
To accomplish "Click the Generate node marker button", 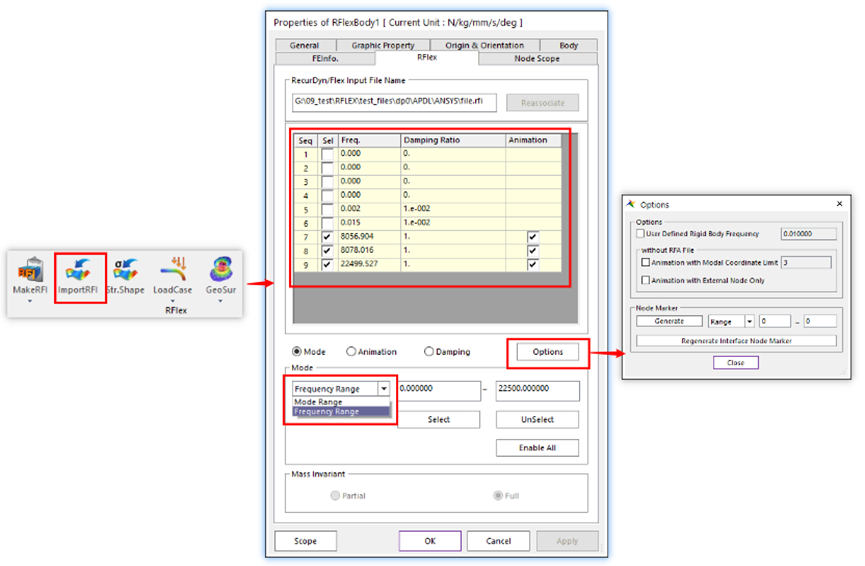I will pos(669,321).
